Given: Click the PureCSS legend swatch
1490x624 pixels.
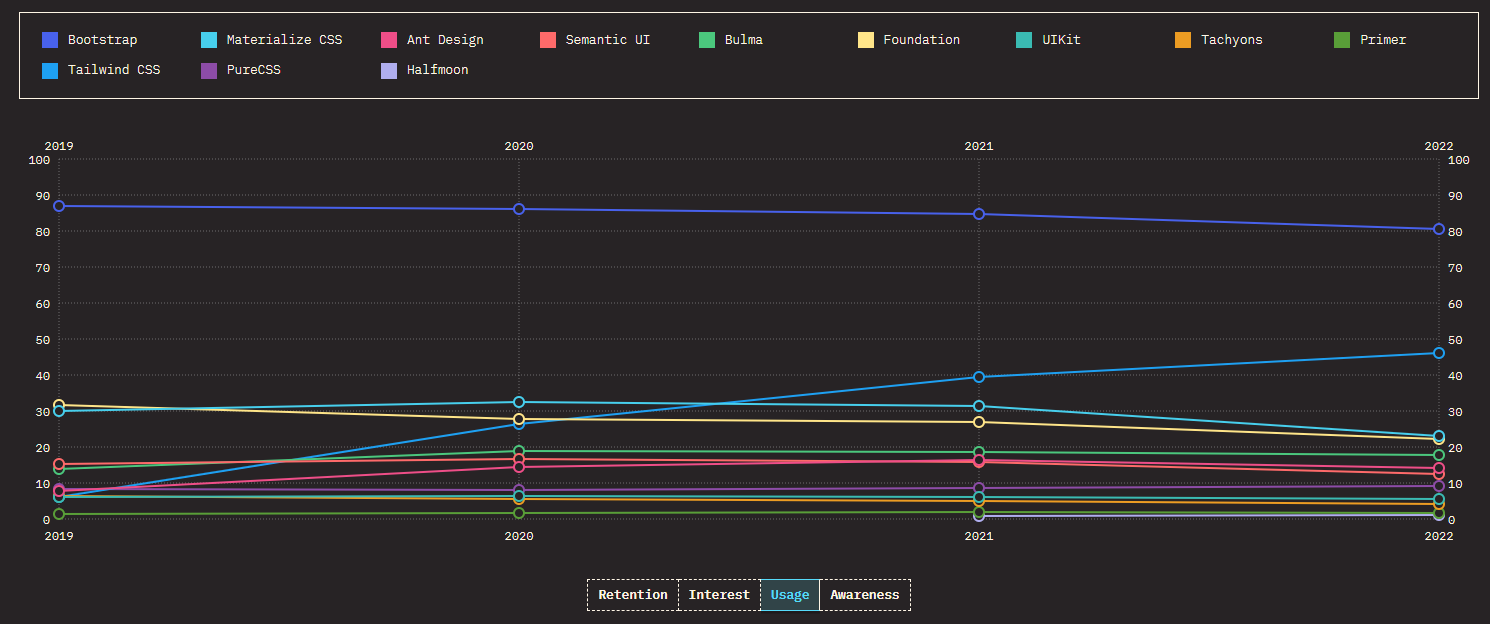Looking at the screenshot, I should [209, 70].
